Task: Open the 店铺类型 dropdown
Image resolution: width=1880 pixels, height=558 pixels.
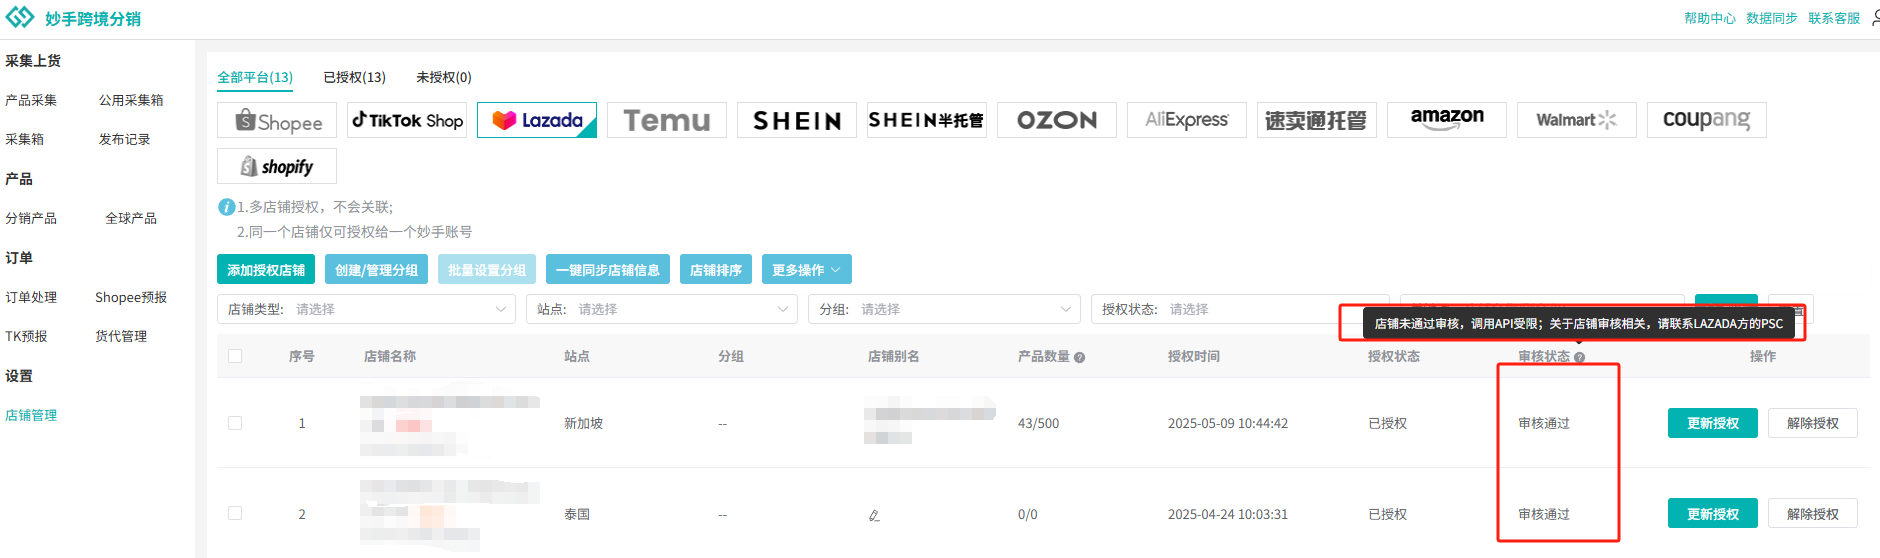Action: tap(367, 309)
